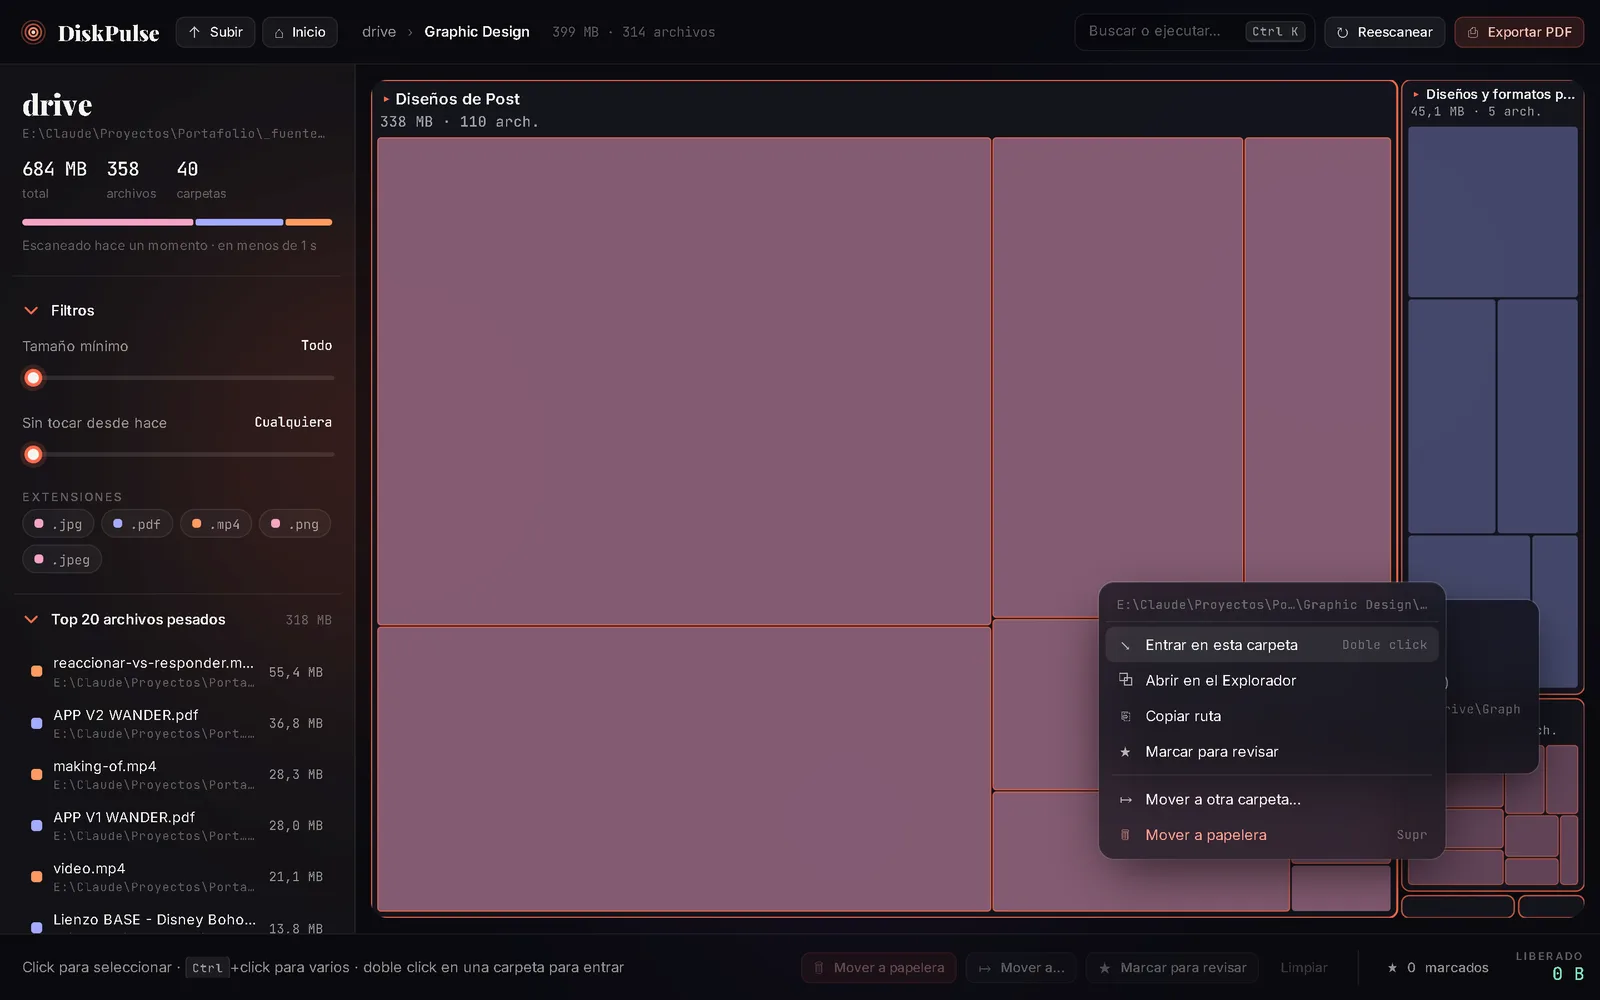This screenshot has height=1000, width=1600.
Task: Select the 'video.mp4' file row
Action: coord(178,877)
